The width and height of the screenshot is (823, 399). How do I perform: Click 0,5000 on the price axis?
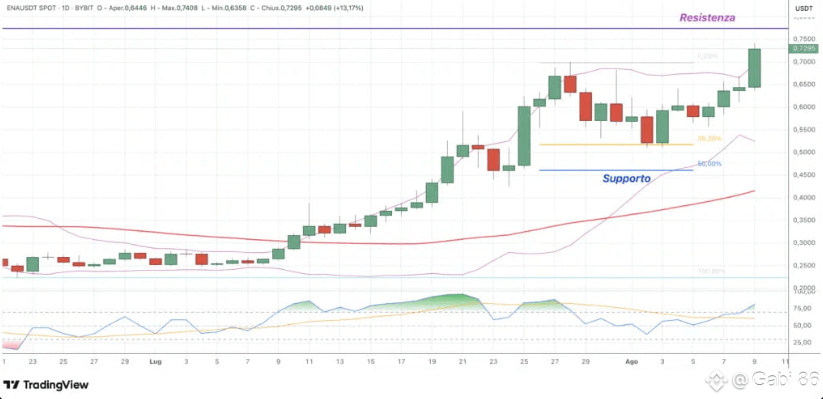(804, 152)
